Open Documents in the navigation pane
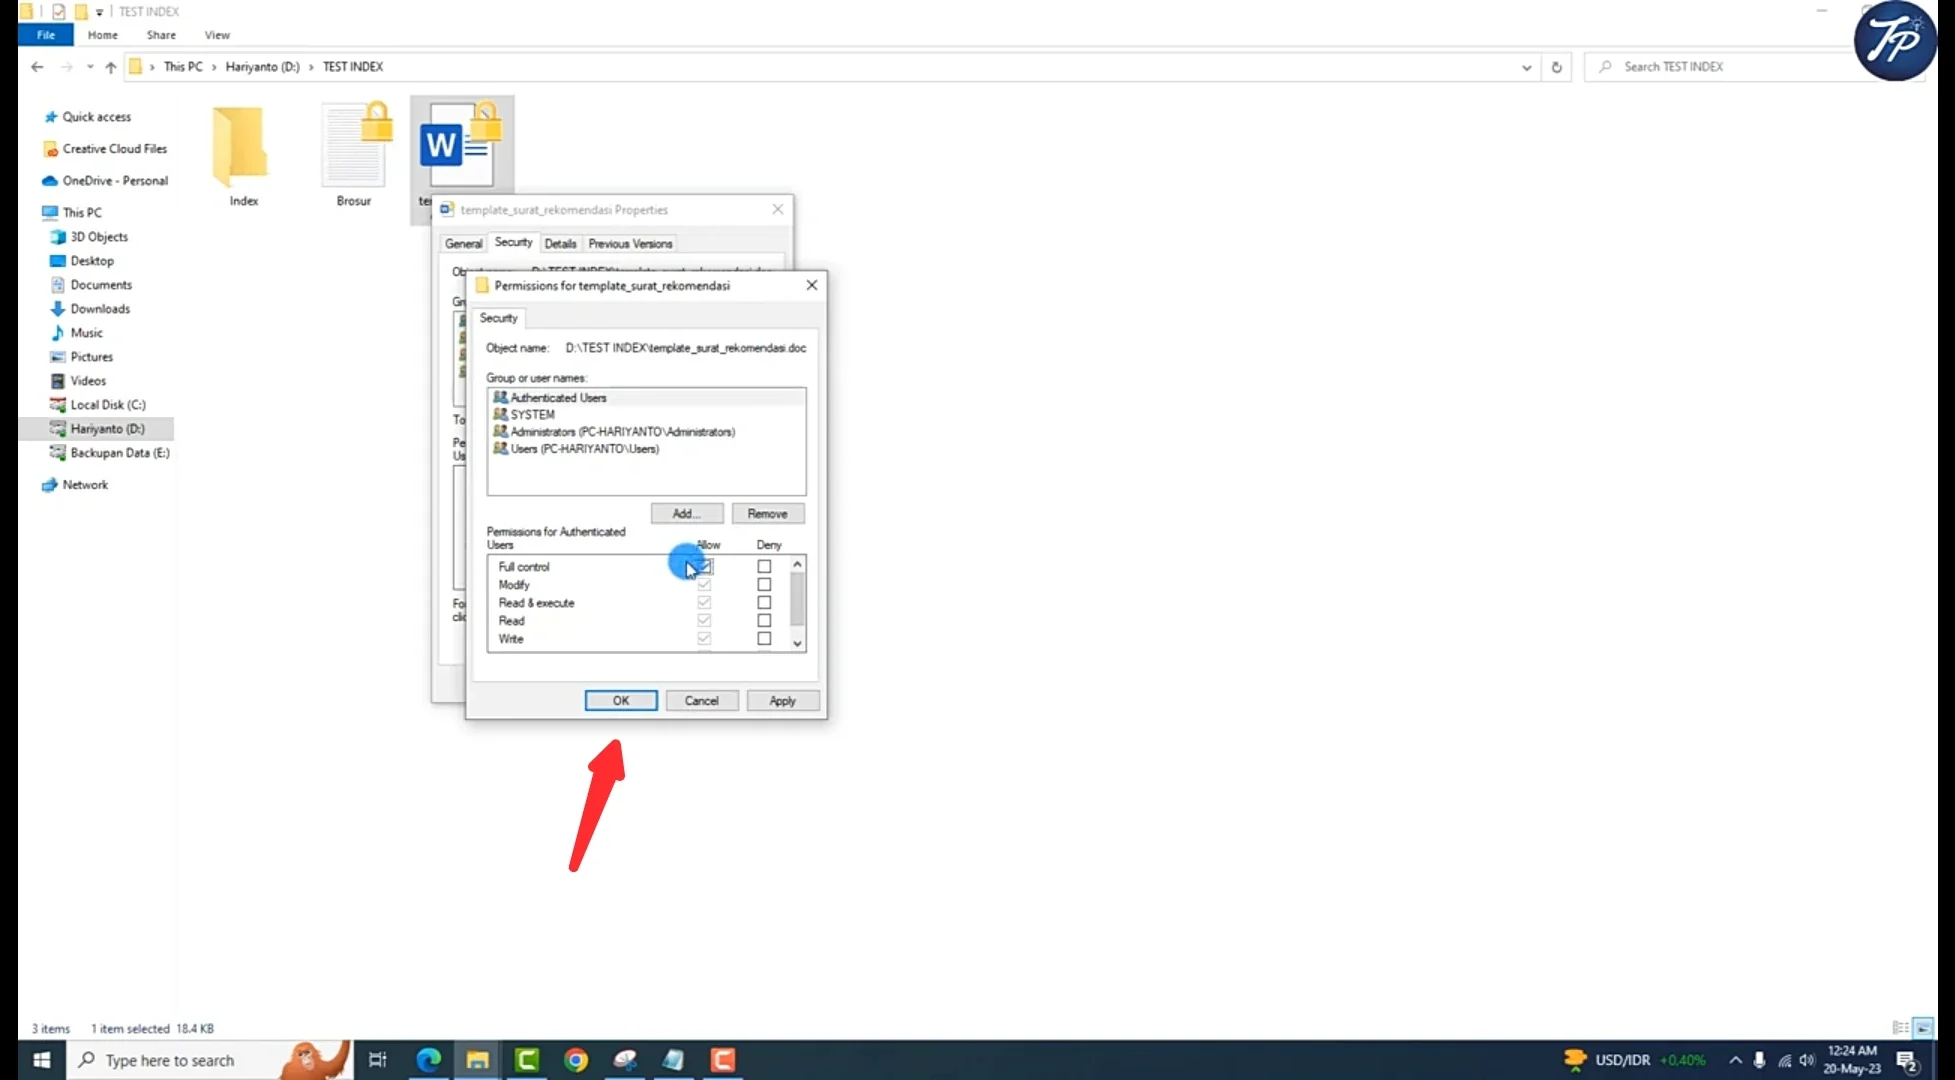 coord(100,285)
